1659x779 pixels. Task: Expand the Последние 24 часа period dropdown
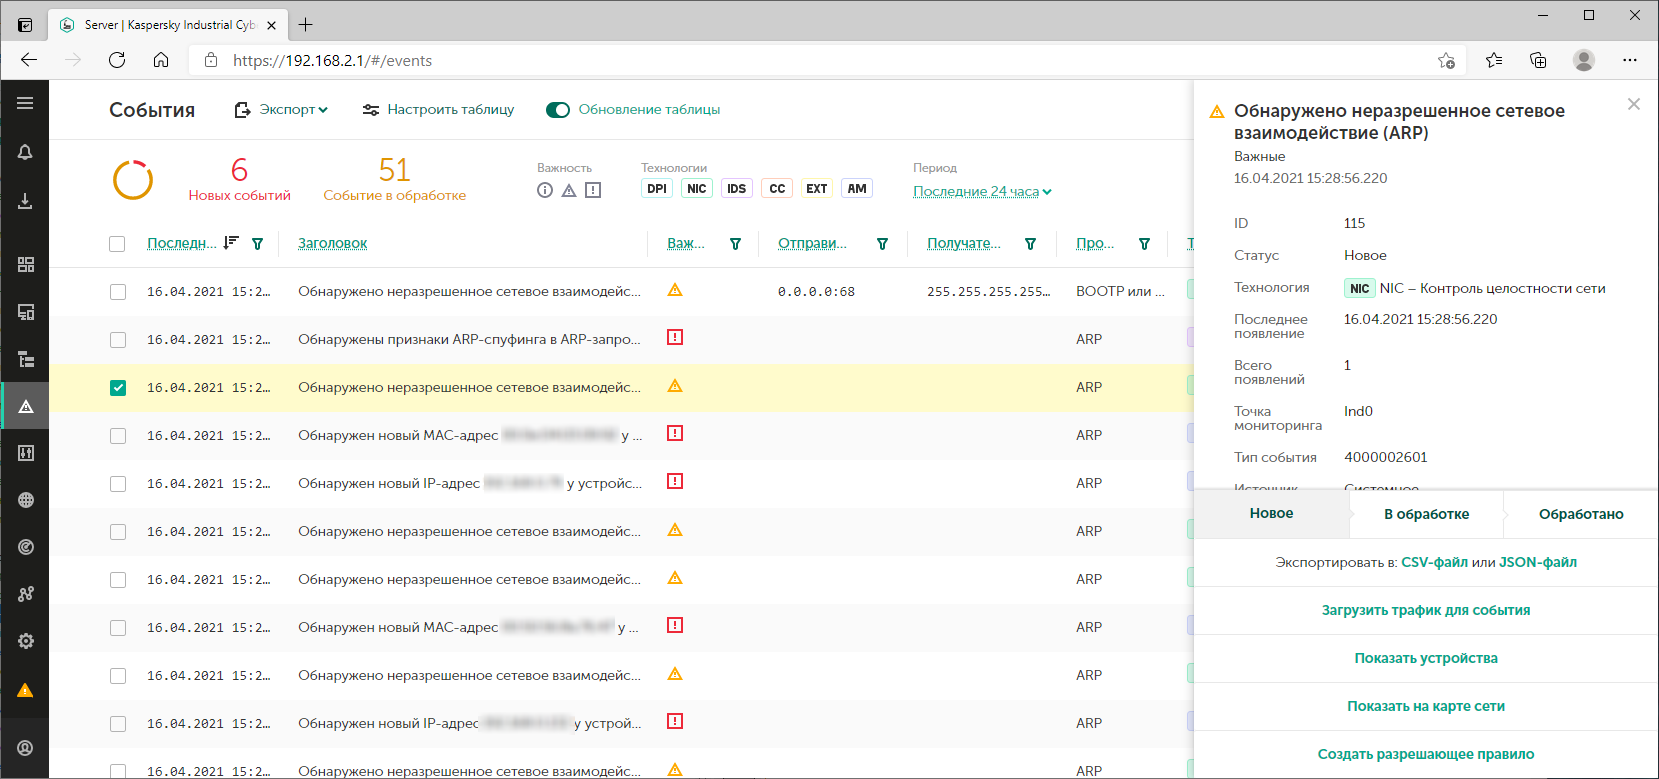(x=981, y=191)
